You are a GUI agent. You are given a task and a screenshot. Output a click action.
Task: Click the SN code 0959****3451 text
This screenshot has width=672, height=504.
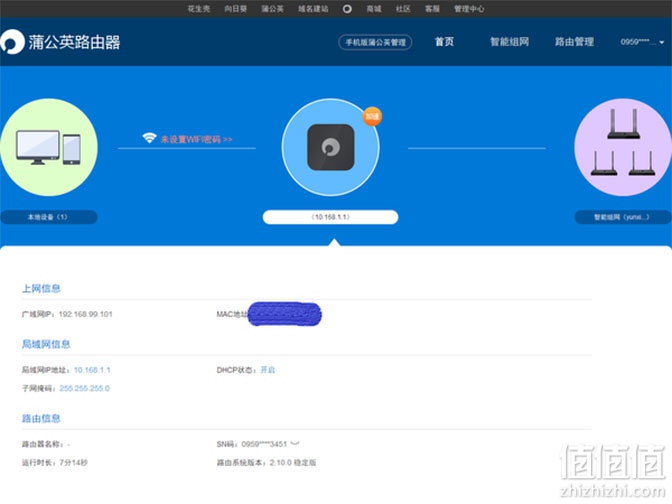tap(264, 444)
